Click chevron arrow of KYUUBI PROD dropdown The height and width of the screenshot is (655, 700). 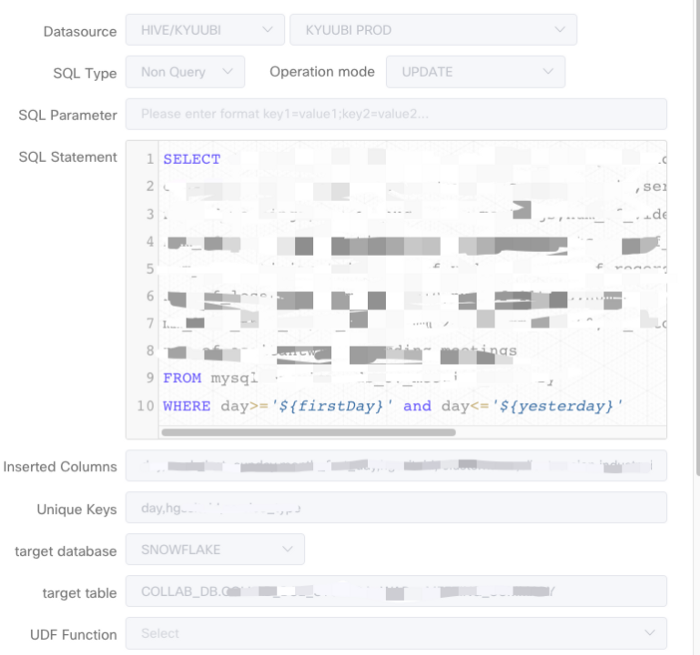(559, 30)
